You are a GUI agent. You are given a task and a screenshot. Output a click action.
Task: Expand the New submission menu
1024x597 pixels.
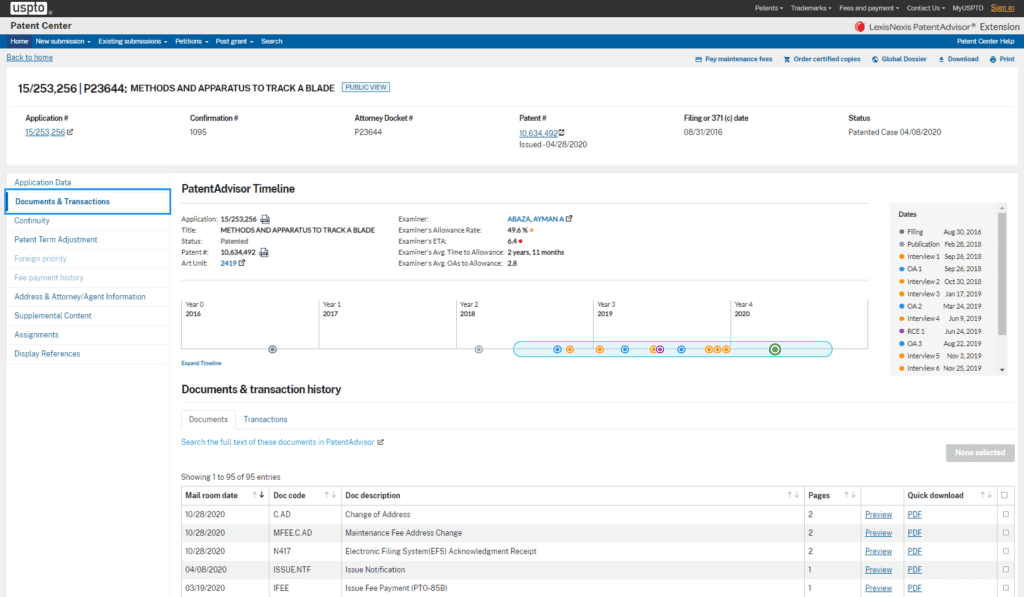tap(63, 41)
